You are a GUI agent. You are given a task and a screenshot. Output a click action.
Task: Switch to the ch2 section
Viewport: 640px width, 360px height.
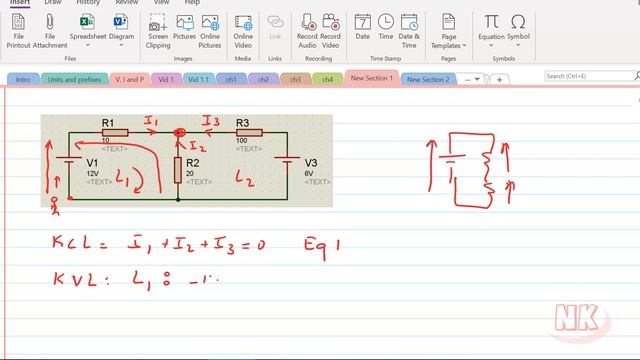click(x=263, y=80)
